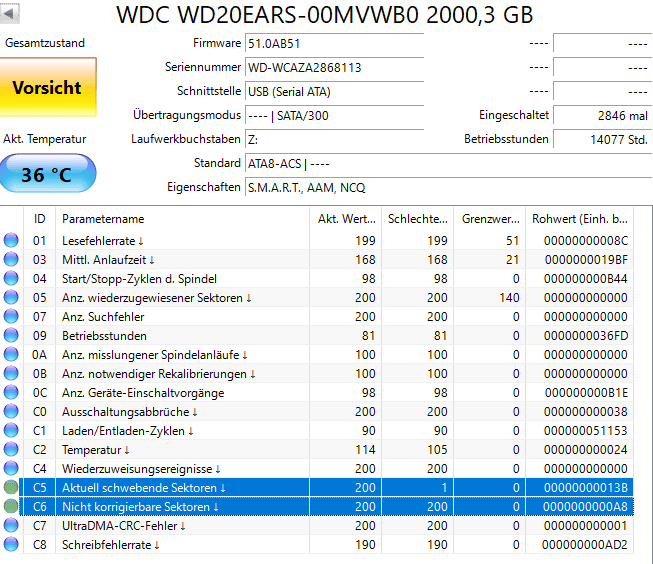
Task: Click status orb for wiederzugewiesener Sektoren row
Action: point(11,297)
